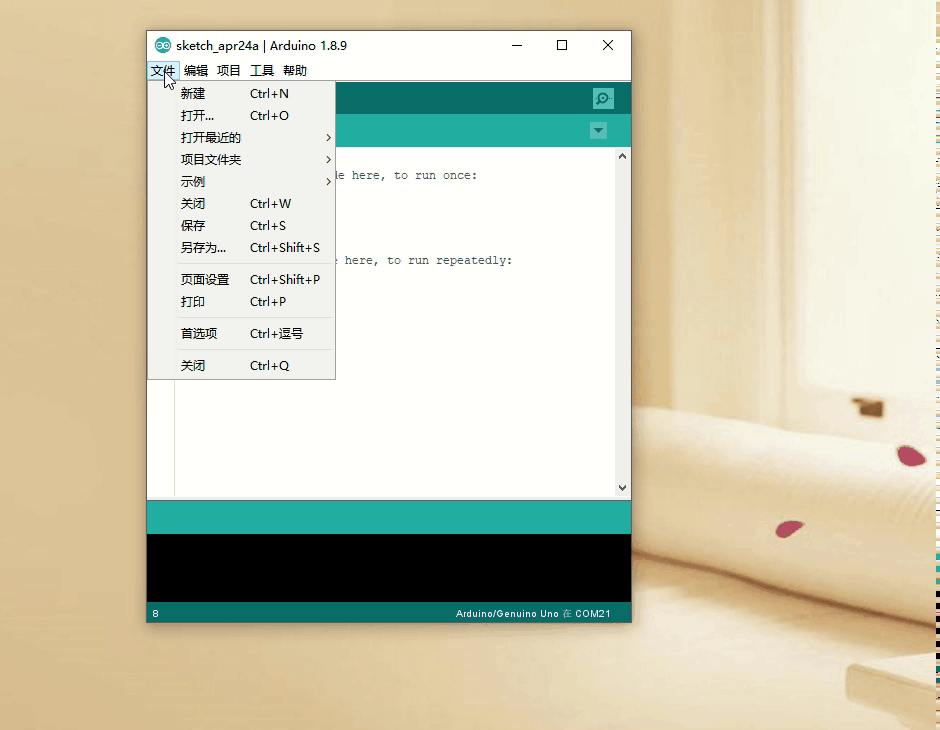Click the line number 8 in status bar
The width and height of the screenshot is (940, 730).
156,614
